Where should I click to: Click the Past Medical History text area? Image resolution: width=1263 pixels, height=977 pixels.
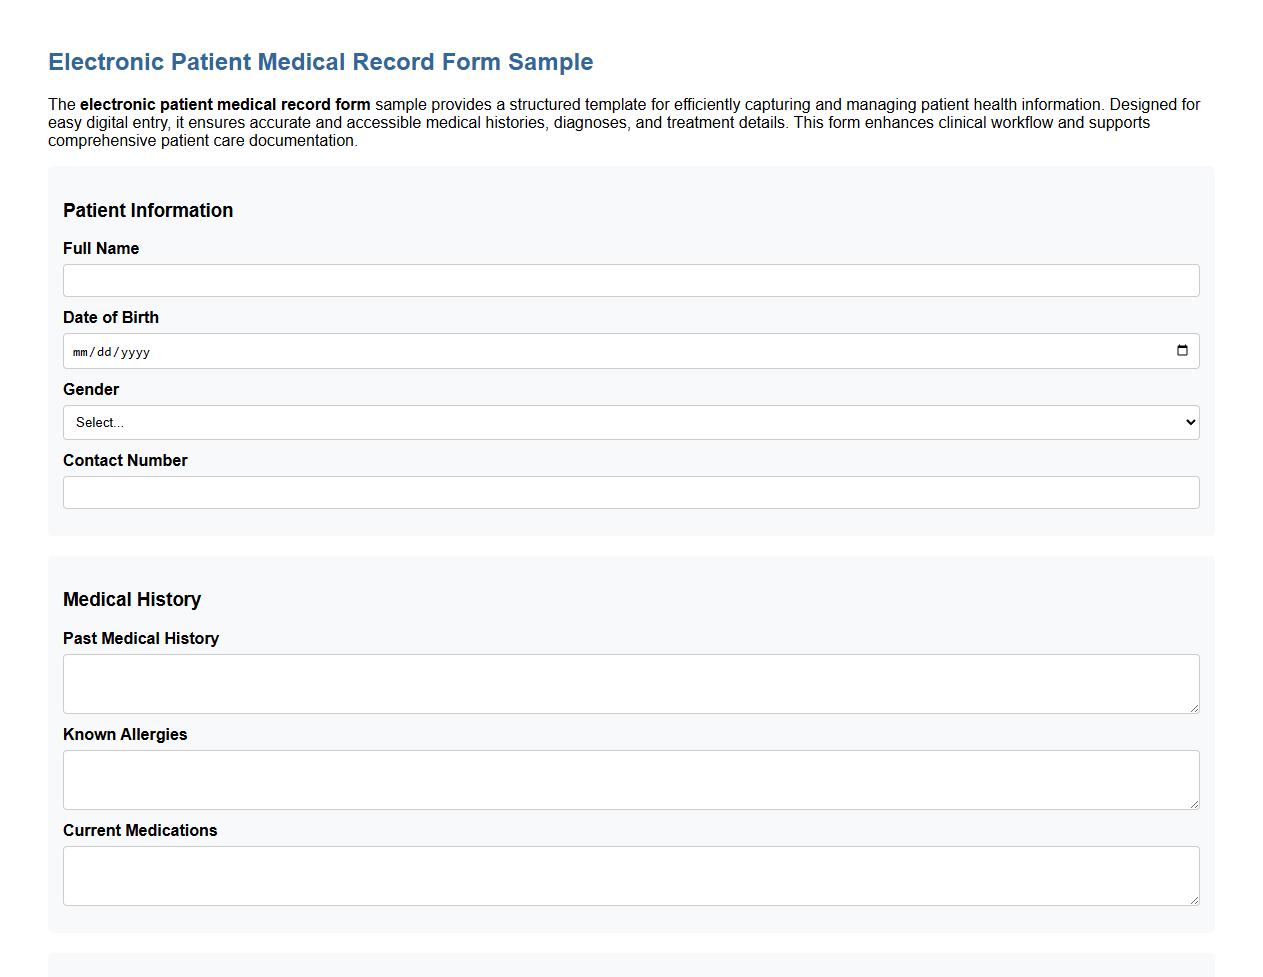click(630, 683)
